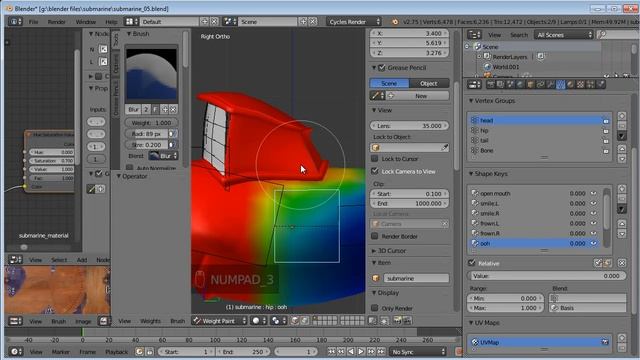The width and height of the screenshot is (640, 360).
Task: Click the brush Strength slider
Action: (x=147, y=144)
